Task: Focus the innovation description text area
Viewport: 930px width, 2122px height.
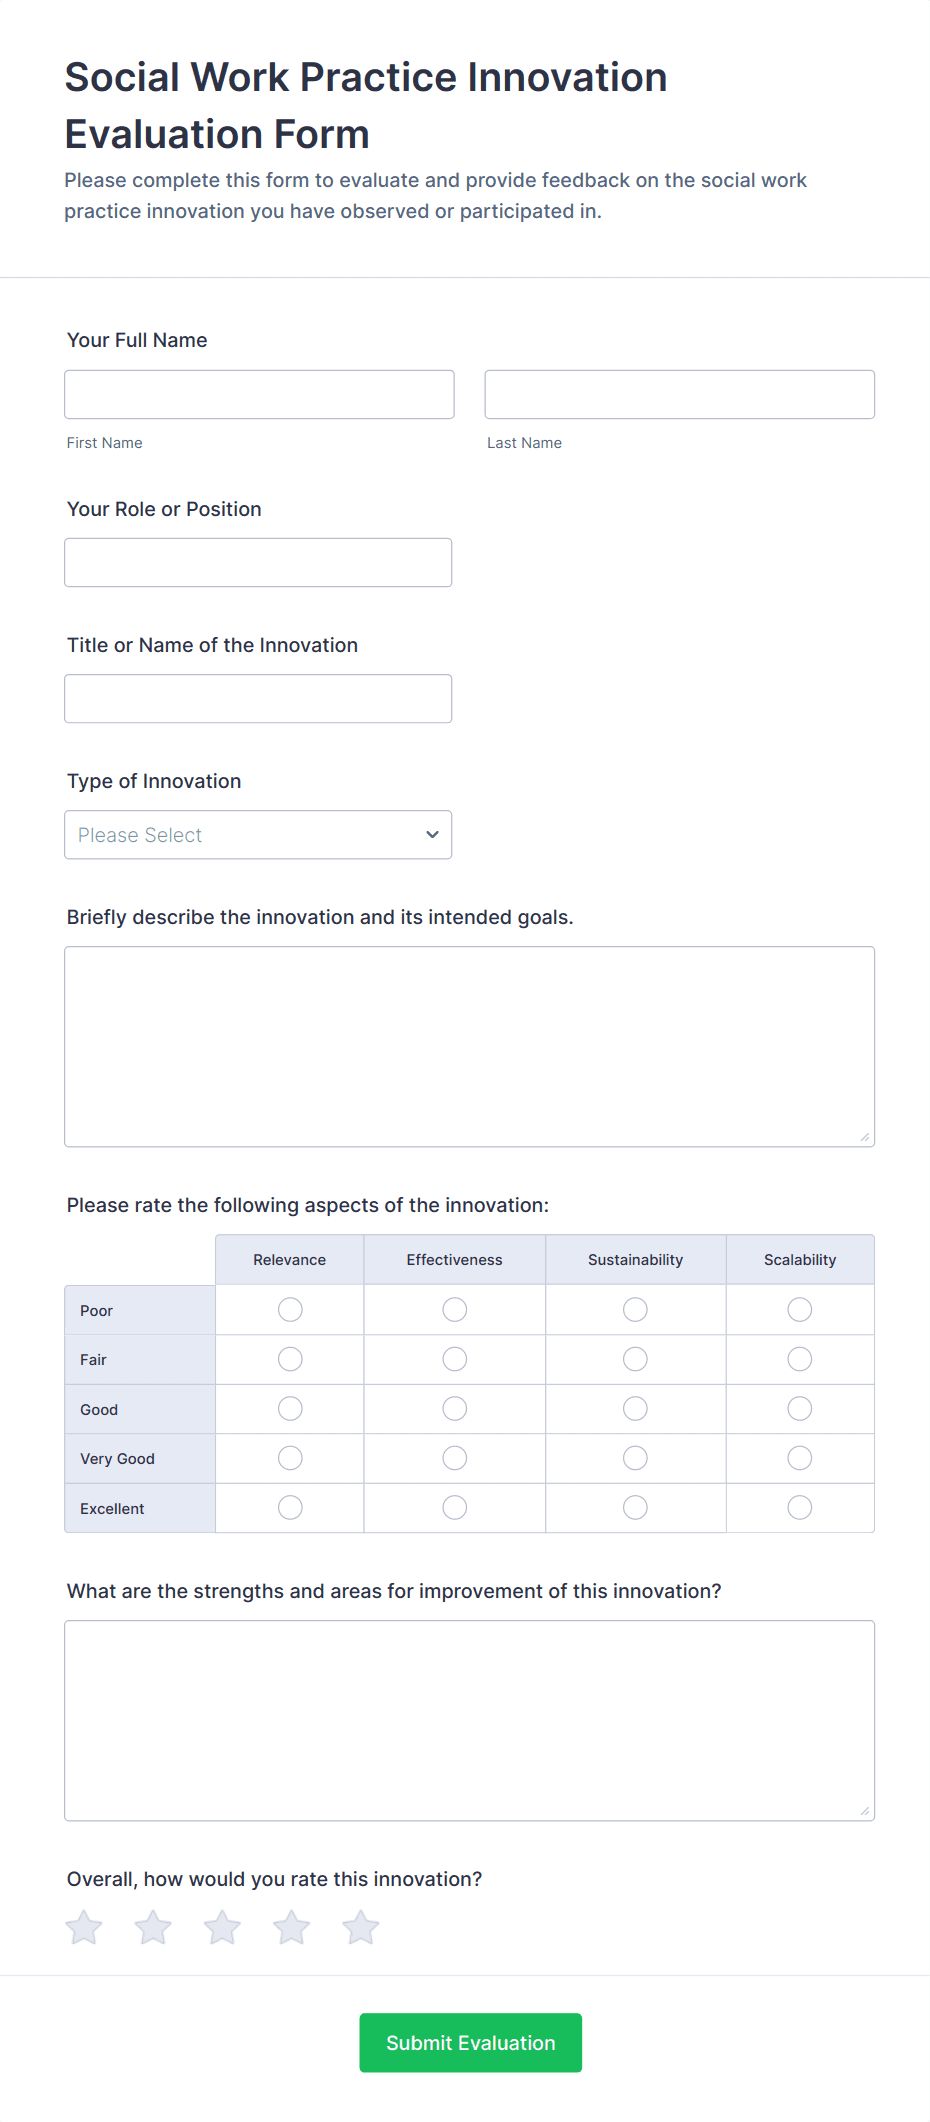Action: coord(469,1046)
